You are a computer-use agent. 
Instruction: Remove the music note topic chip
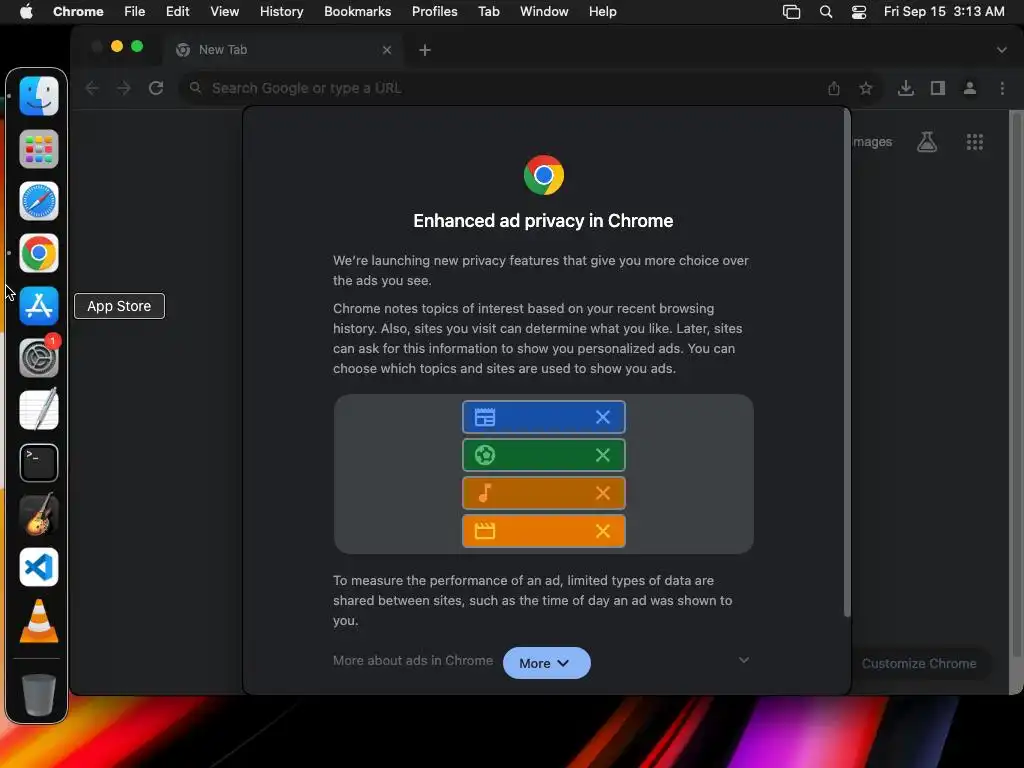tap(603, 492)
